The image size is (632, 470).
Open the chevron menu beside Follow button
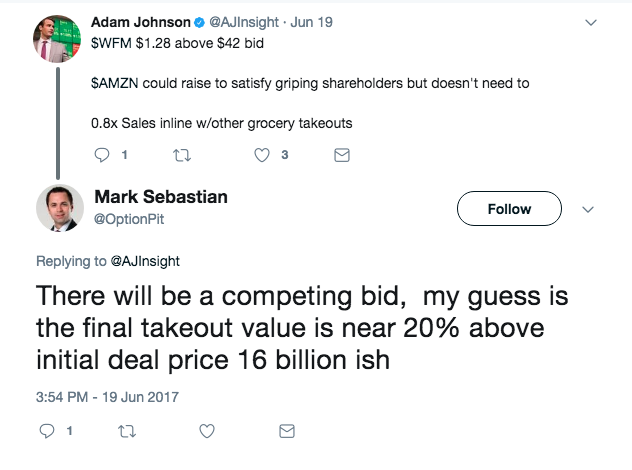pos(588,209)
